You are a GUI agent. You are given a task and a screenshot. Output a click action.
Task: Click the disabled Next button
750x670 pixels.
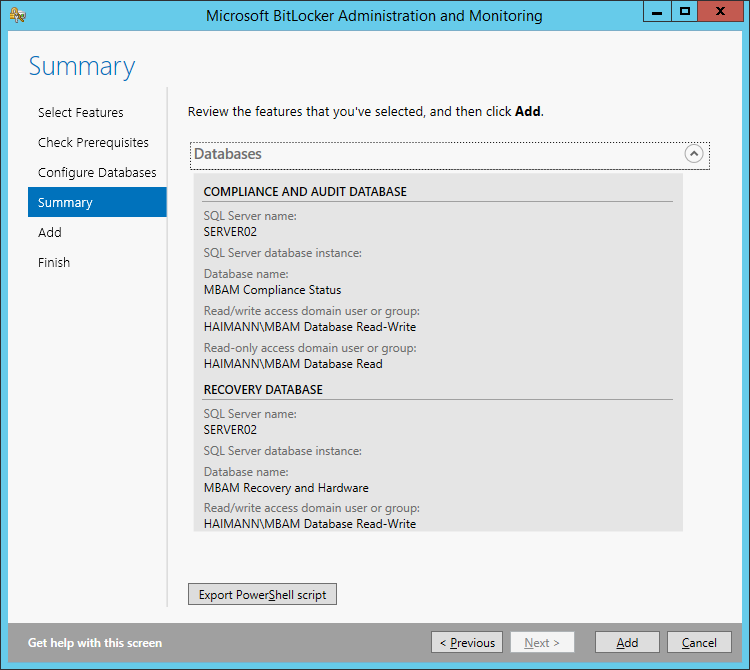pyautogui.click(x=542, y=642)
